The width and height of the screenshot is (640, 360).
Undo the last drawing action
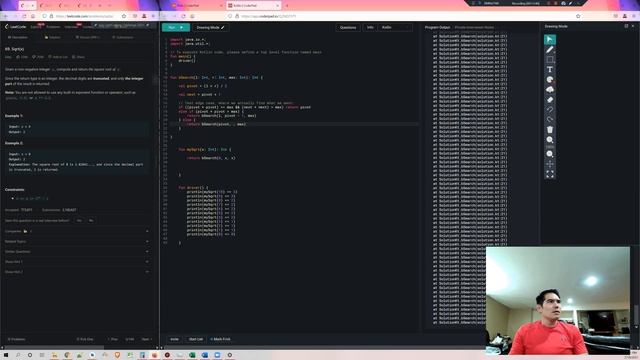pyautogui.click(x=550, y=109)
